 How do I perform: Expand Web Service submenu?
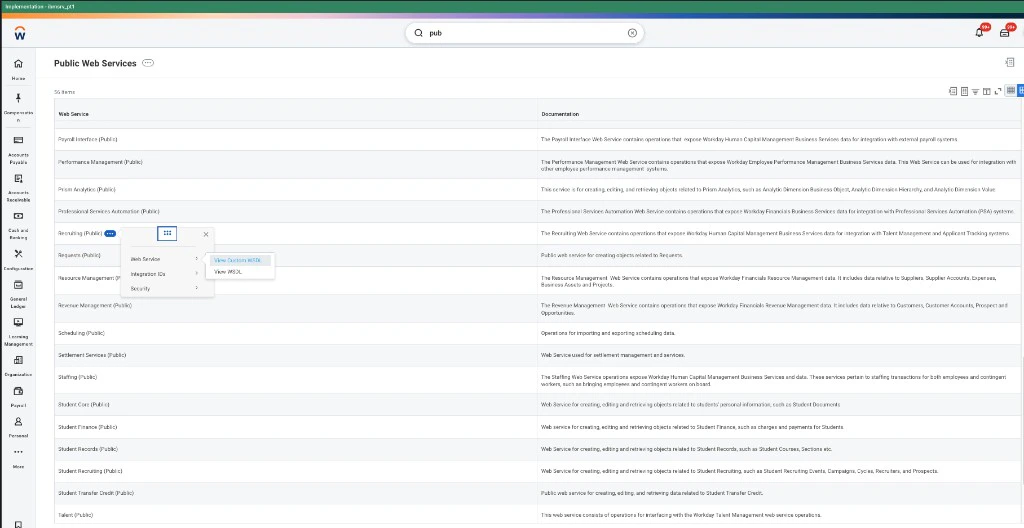click(x=165, y=259)
